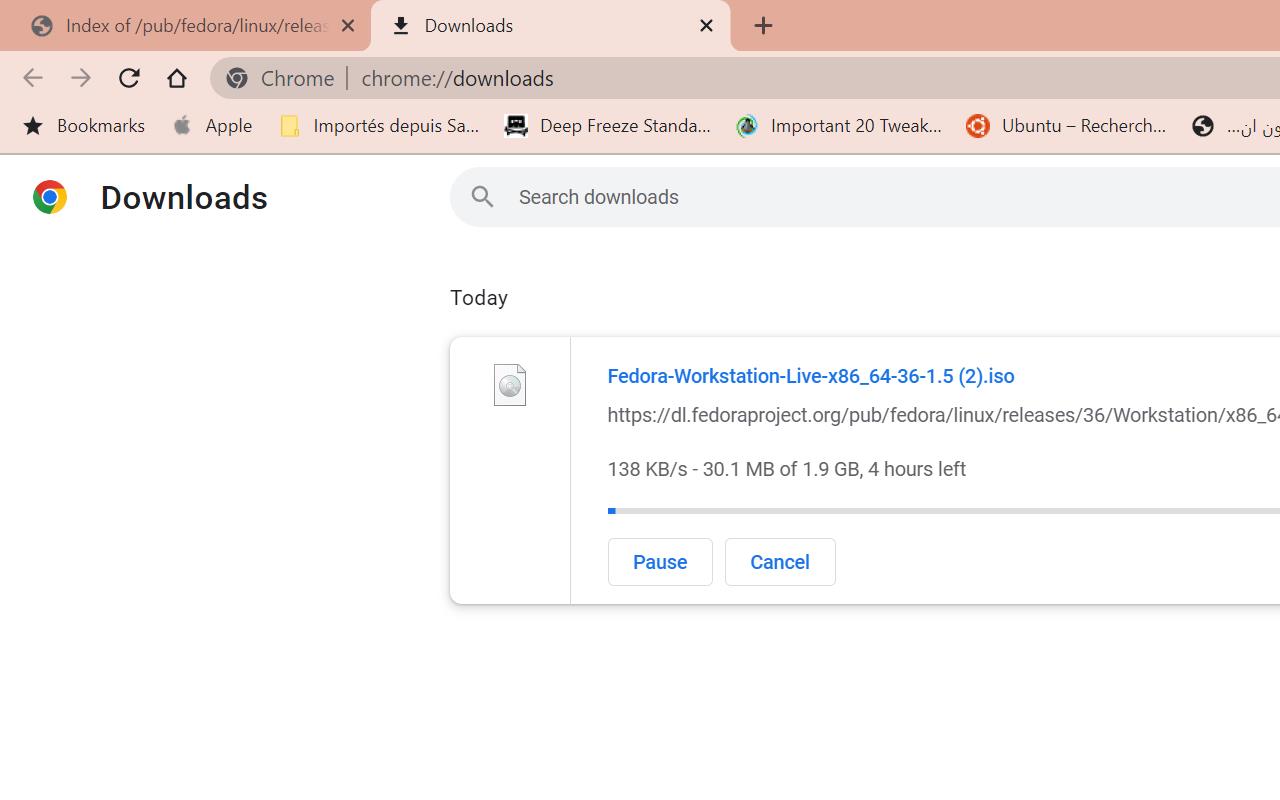Click the Chrome logo beside Downloads title
Image resolution: width=1280 pixels, height=800 pixels.
[x=50, y=197]
